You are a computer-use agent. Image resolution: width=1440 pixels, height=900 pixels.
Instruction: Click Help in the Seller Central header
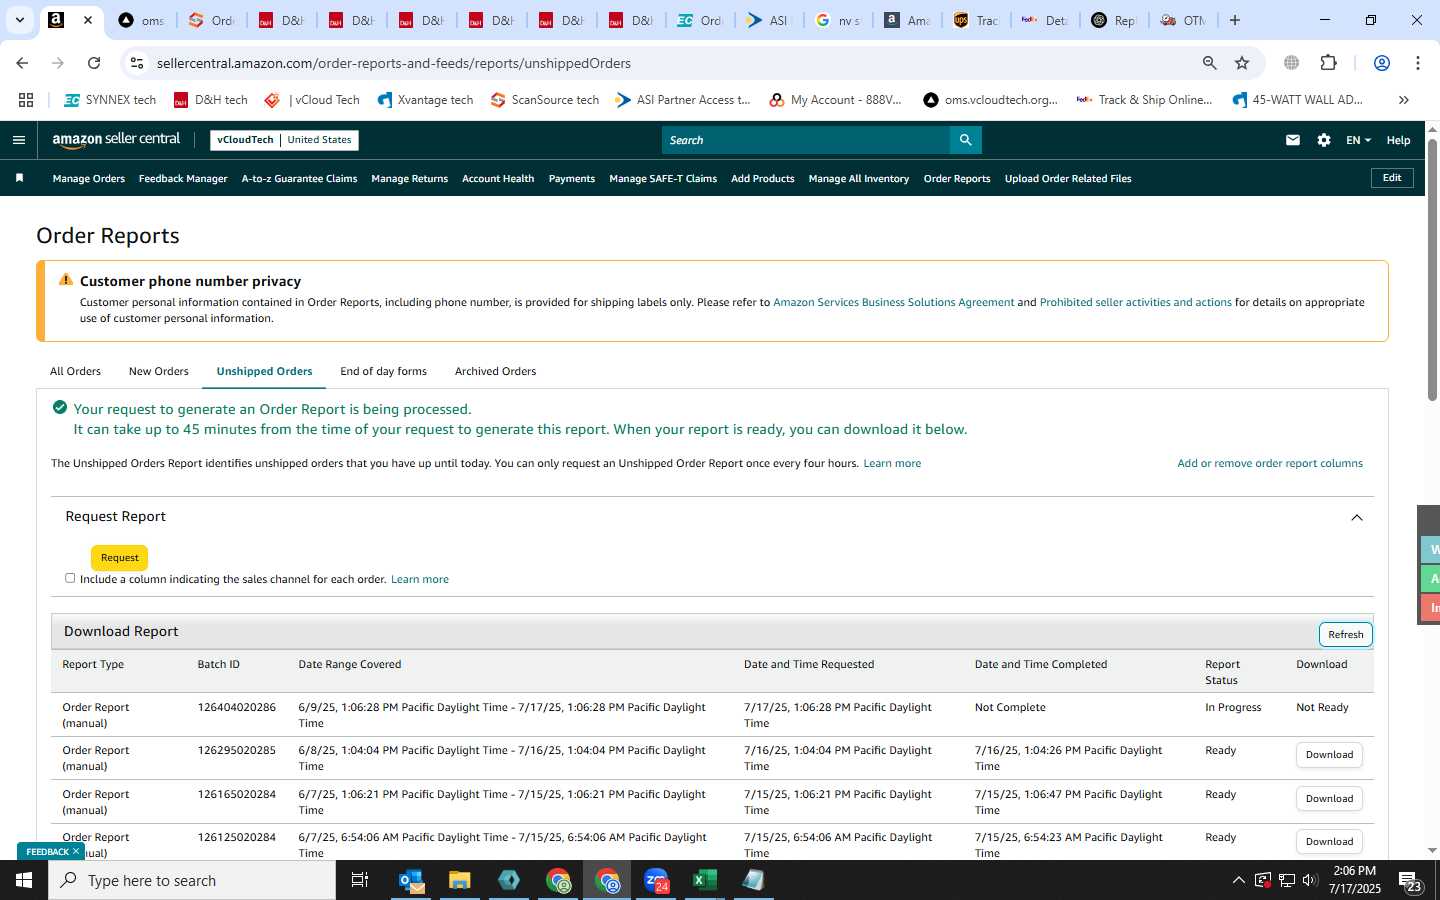click(x=1398, y=140)
